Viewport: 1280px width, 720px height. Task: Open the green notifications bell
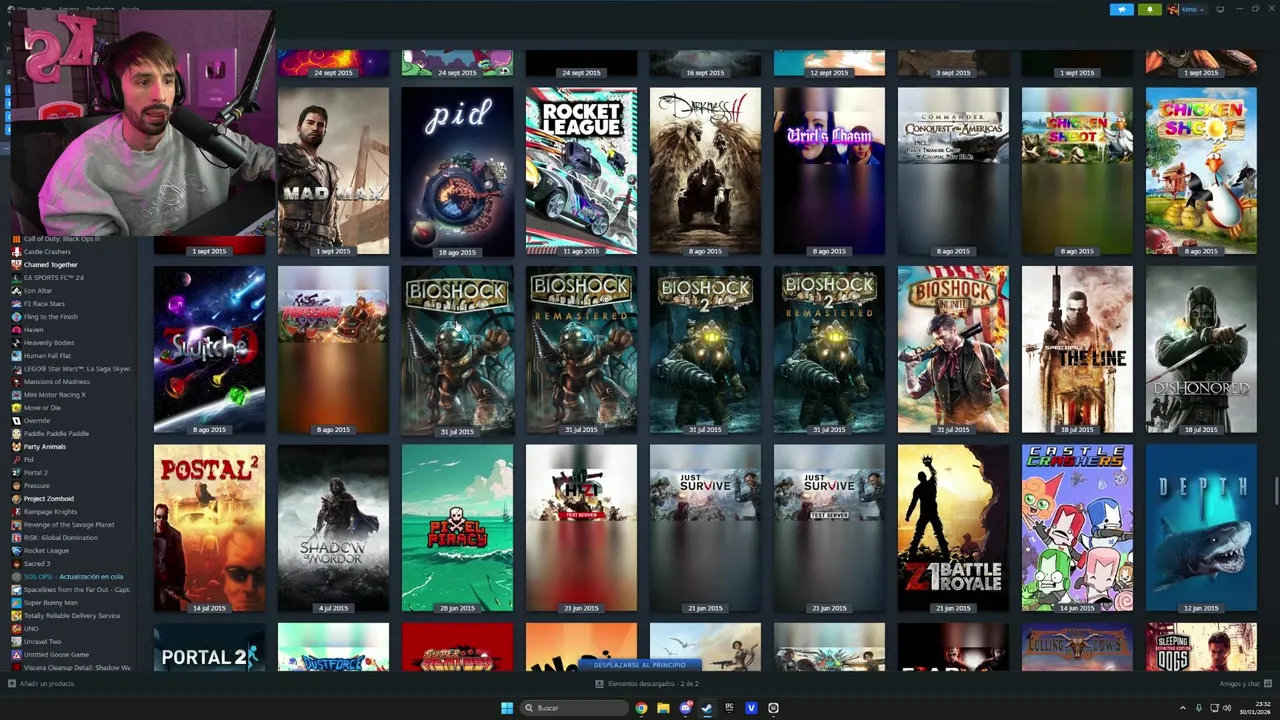tap(1149, 9)
